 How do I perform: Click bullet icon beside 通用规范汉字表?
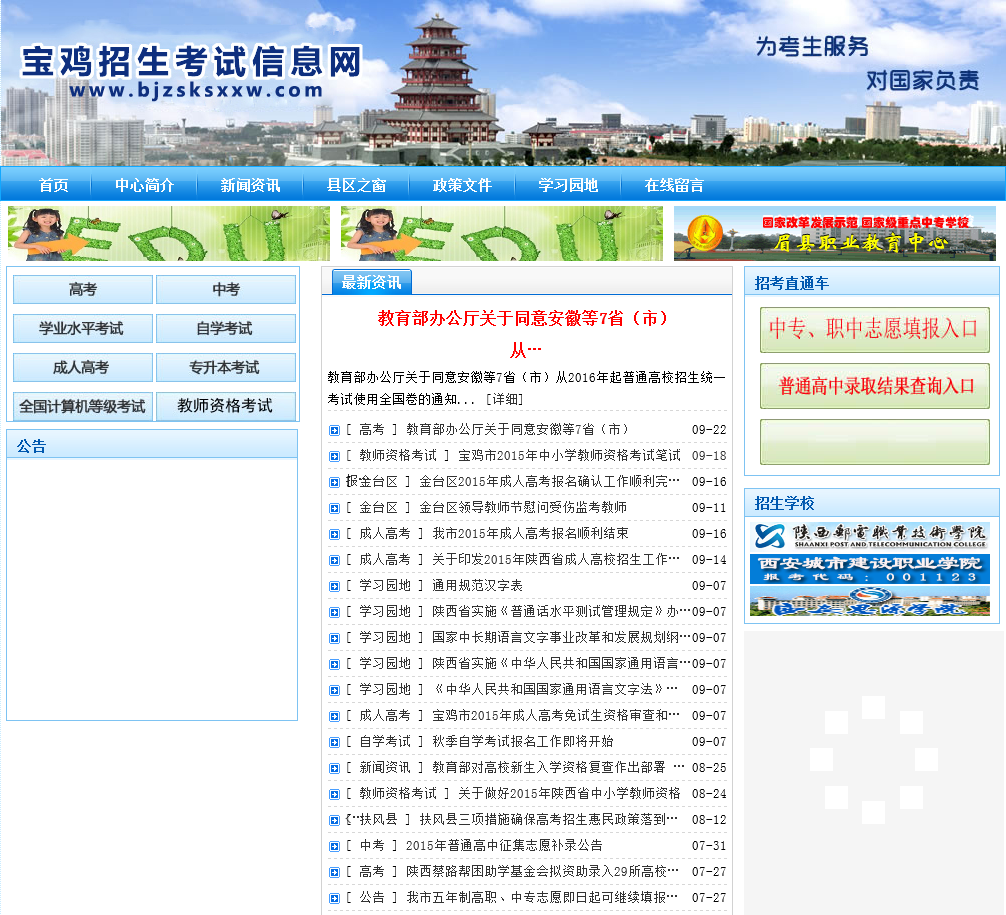pos(334,586)
